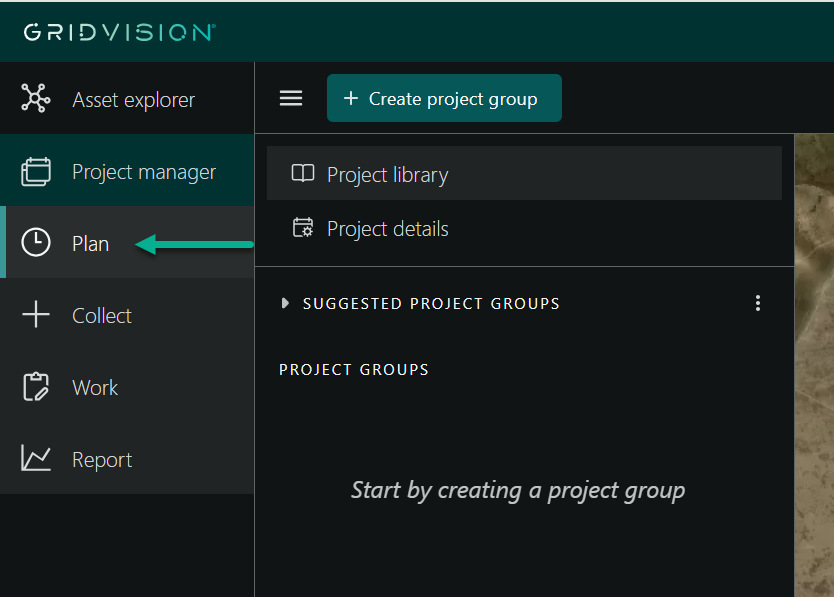Click the Project library book icon
The width and height of the screenshot is (834, 597).
302,174
